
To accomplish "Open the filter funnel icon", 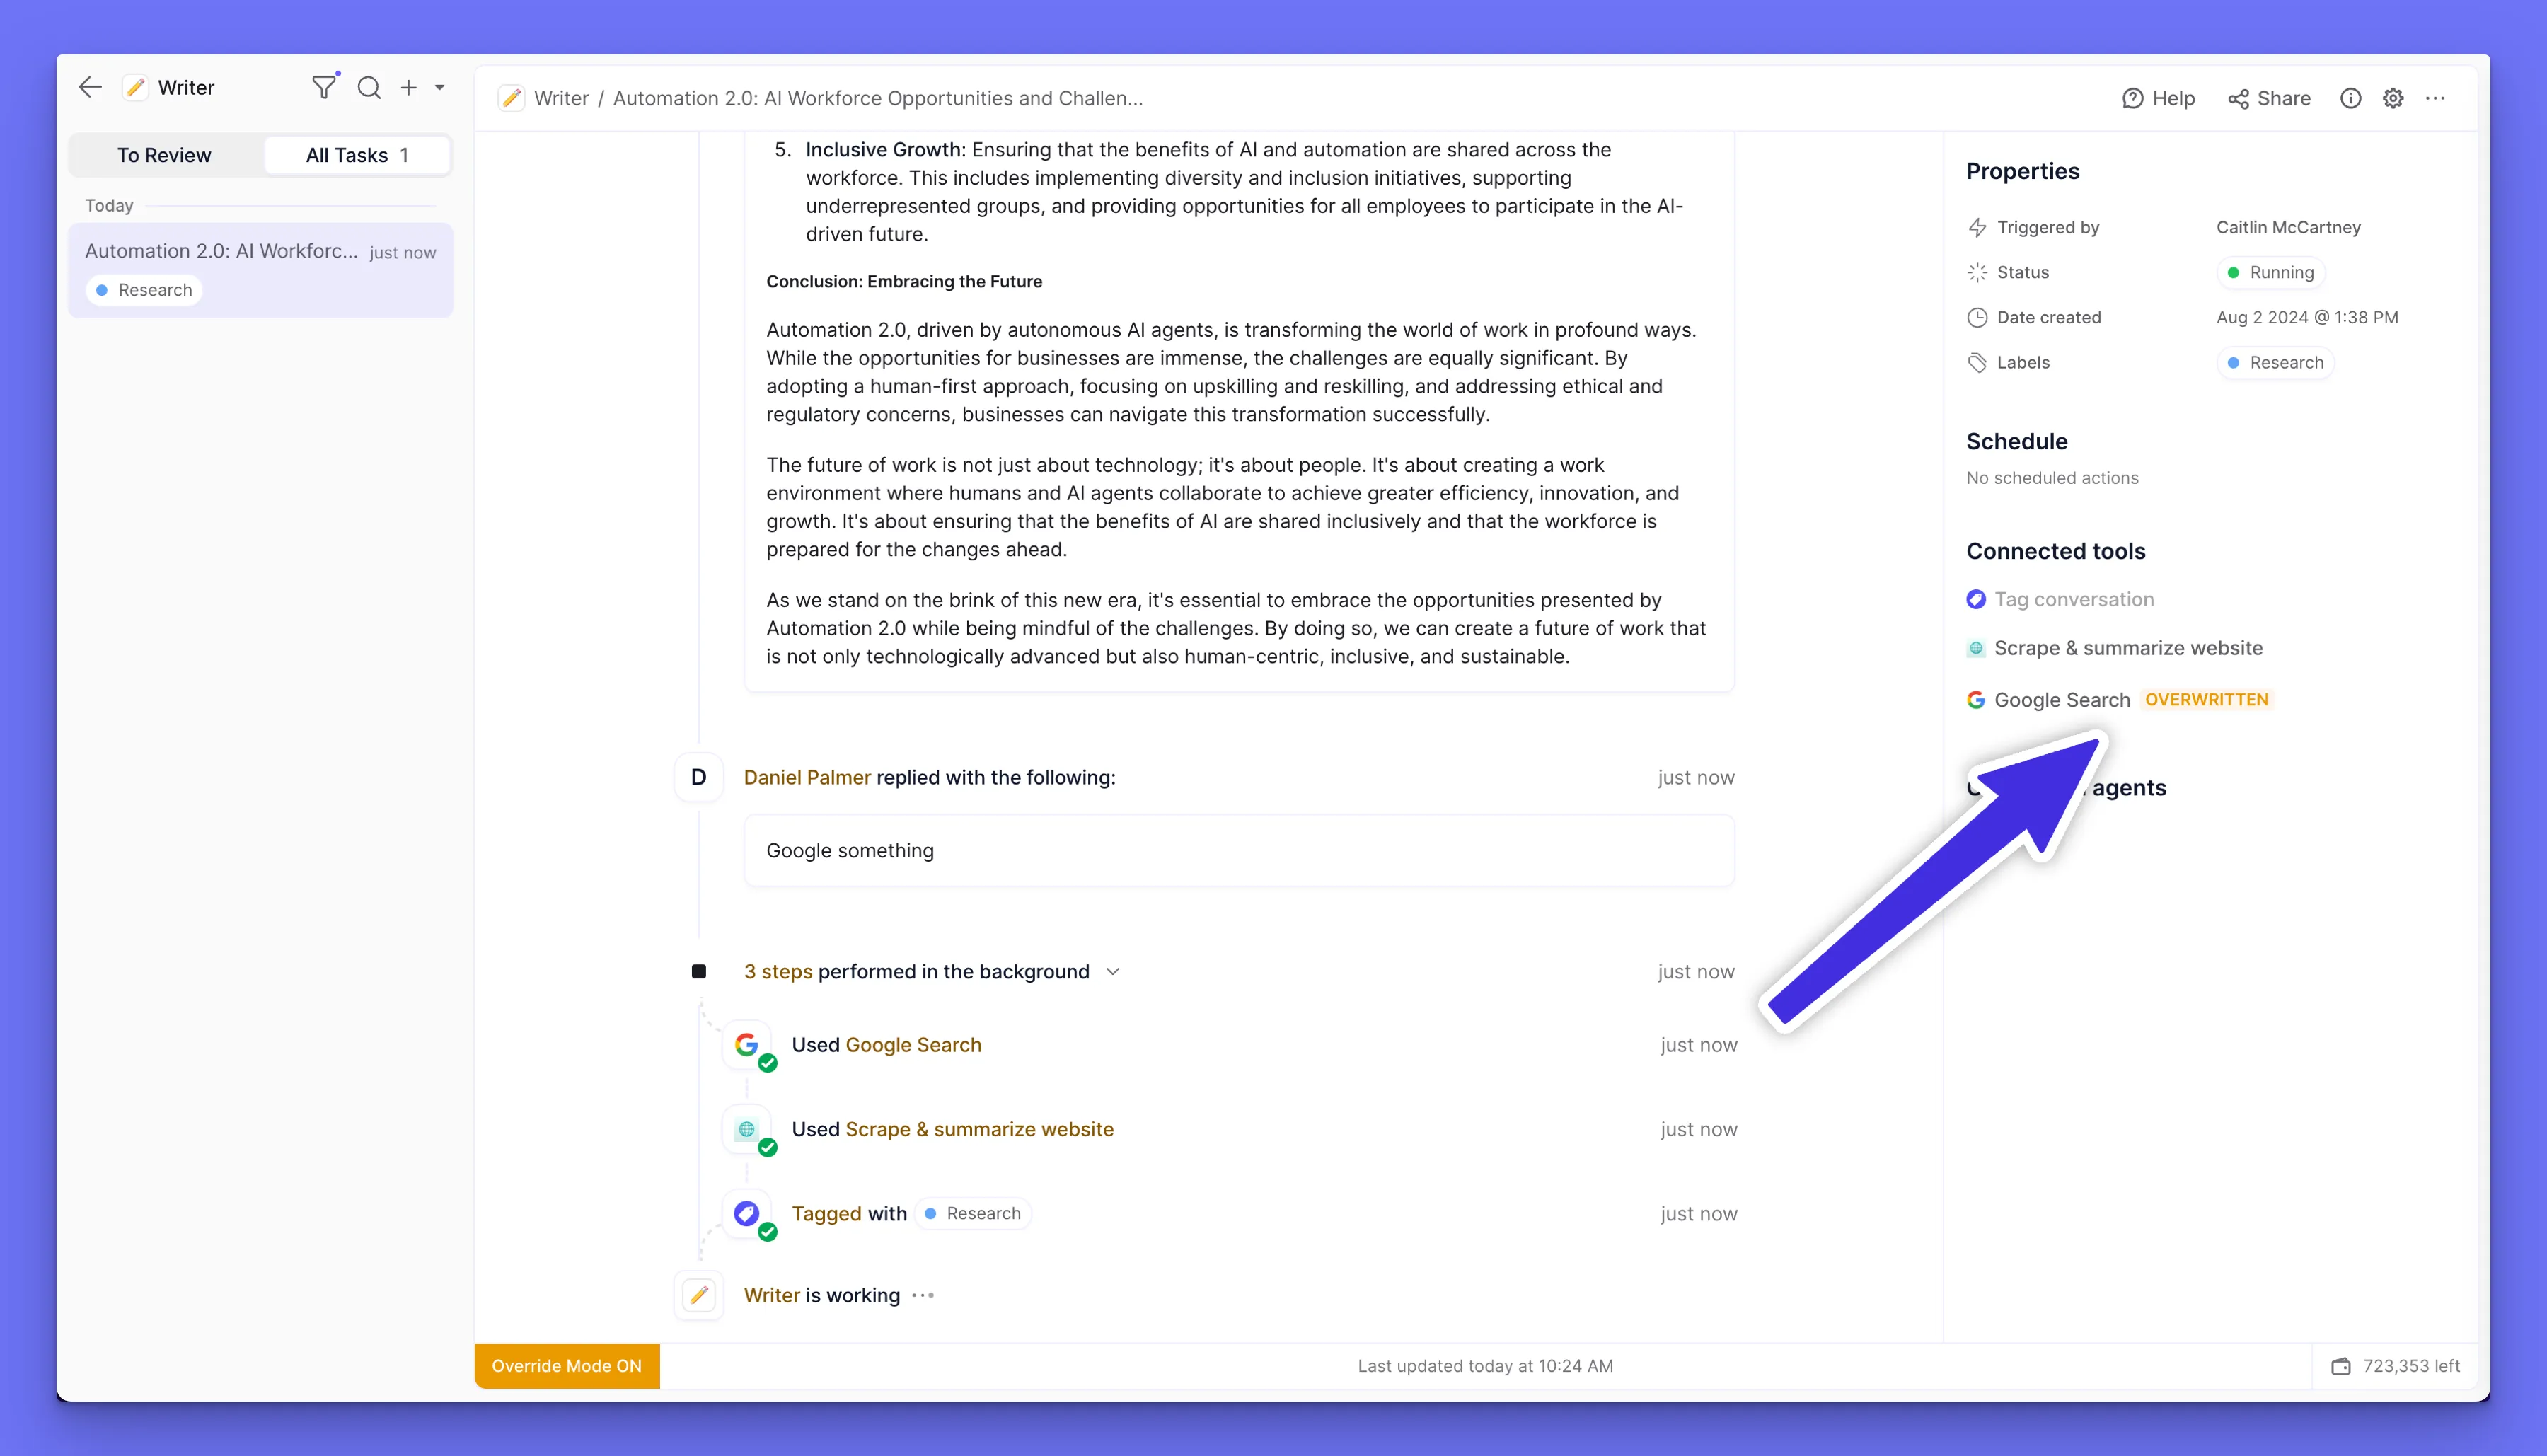I will pos(323,87).
